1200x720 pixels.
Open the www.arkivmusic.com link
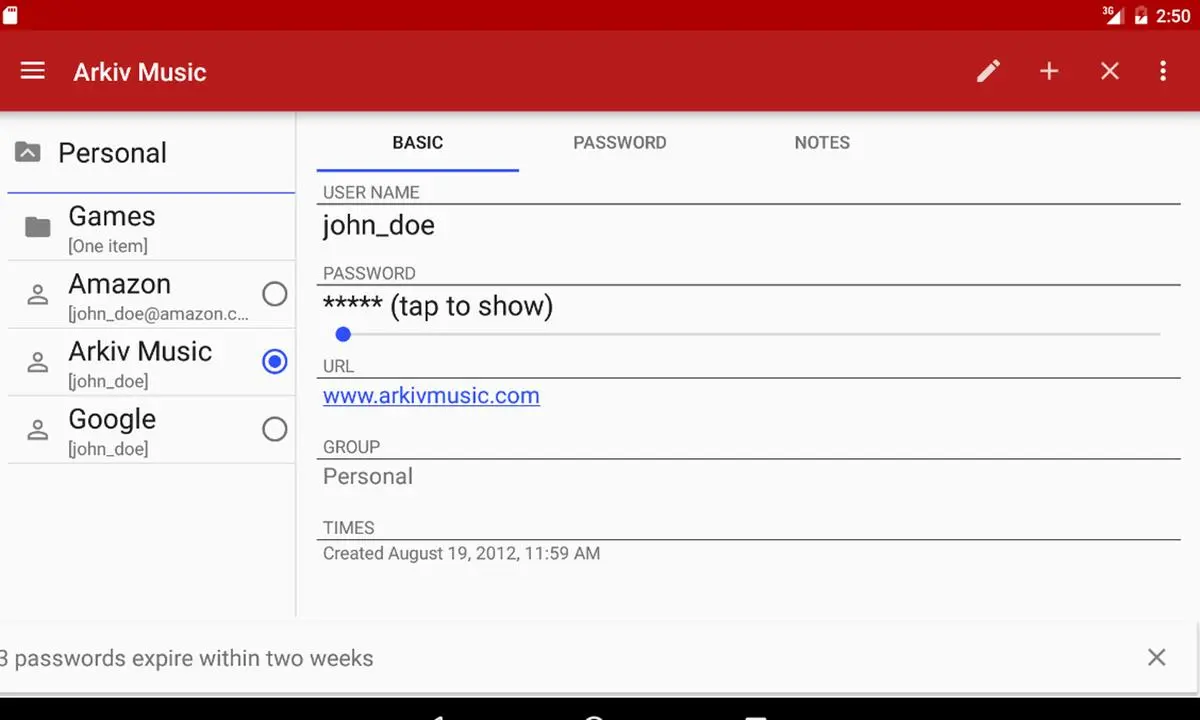pyautogui.click(x=431, y=396)
